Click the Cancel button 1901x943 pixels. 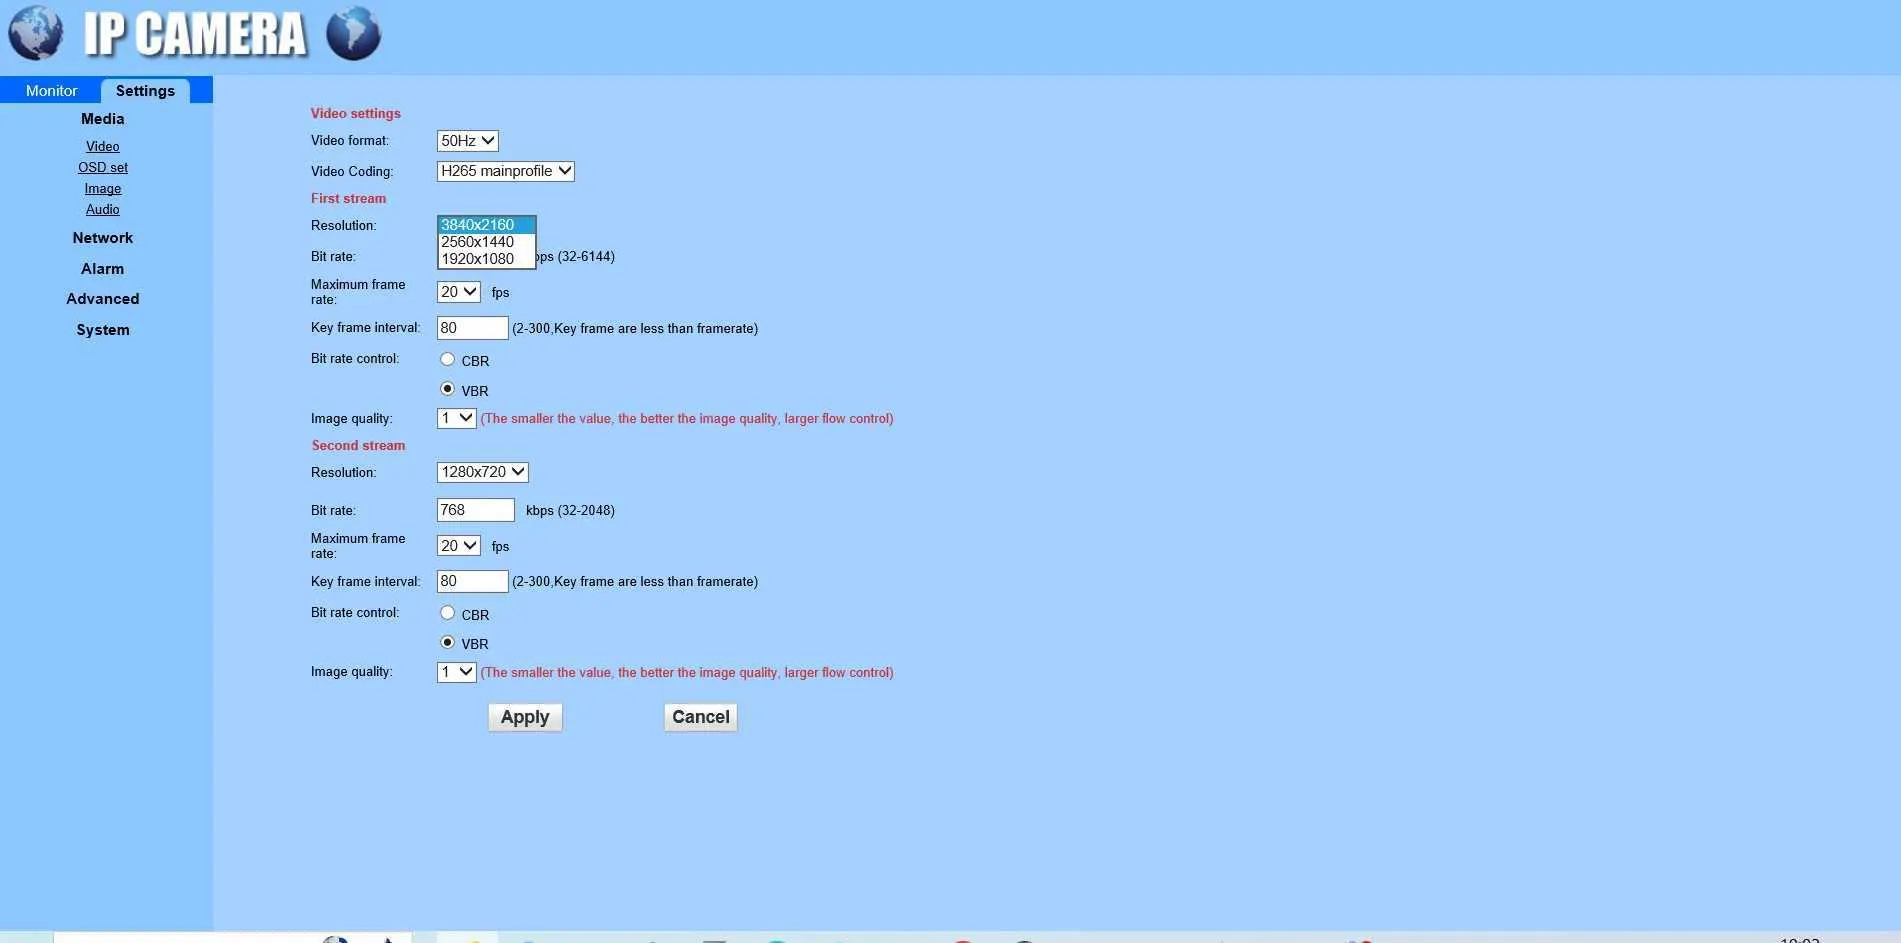(700, 717)
